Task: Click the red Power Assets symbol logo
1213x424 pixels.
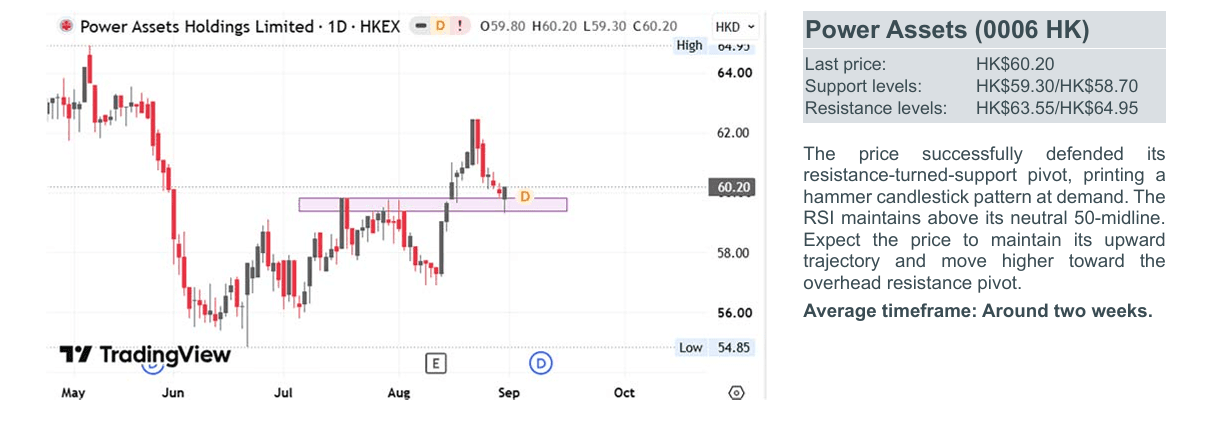Action: [66, 27]
